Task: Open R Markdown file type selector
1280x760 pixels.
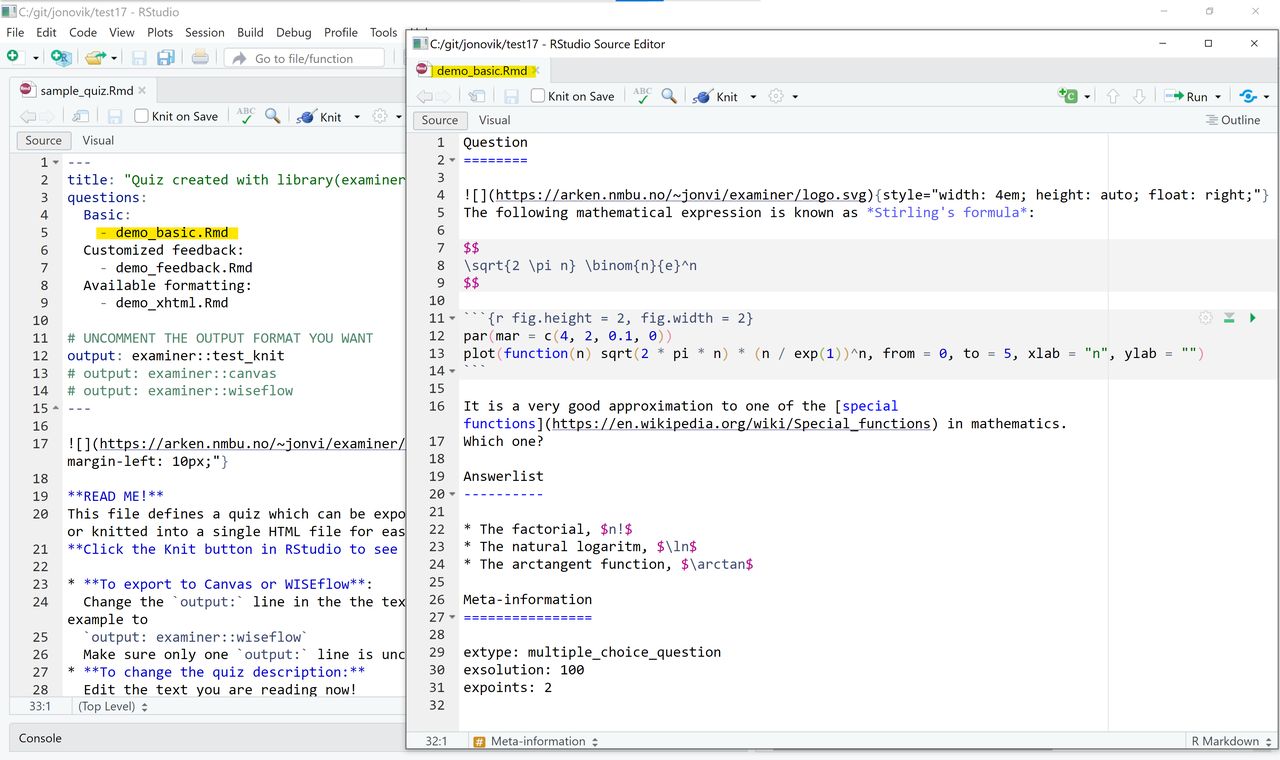Action: point(1231,741)
